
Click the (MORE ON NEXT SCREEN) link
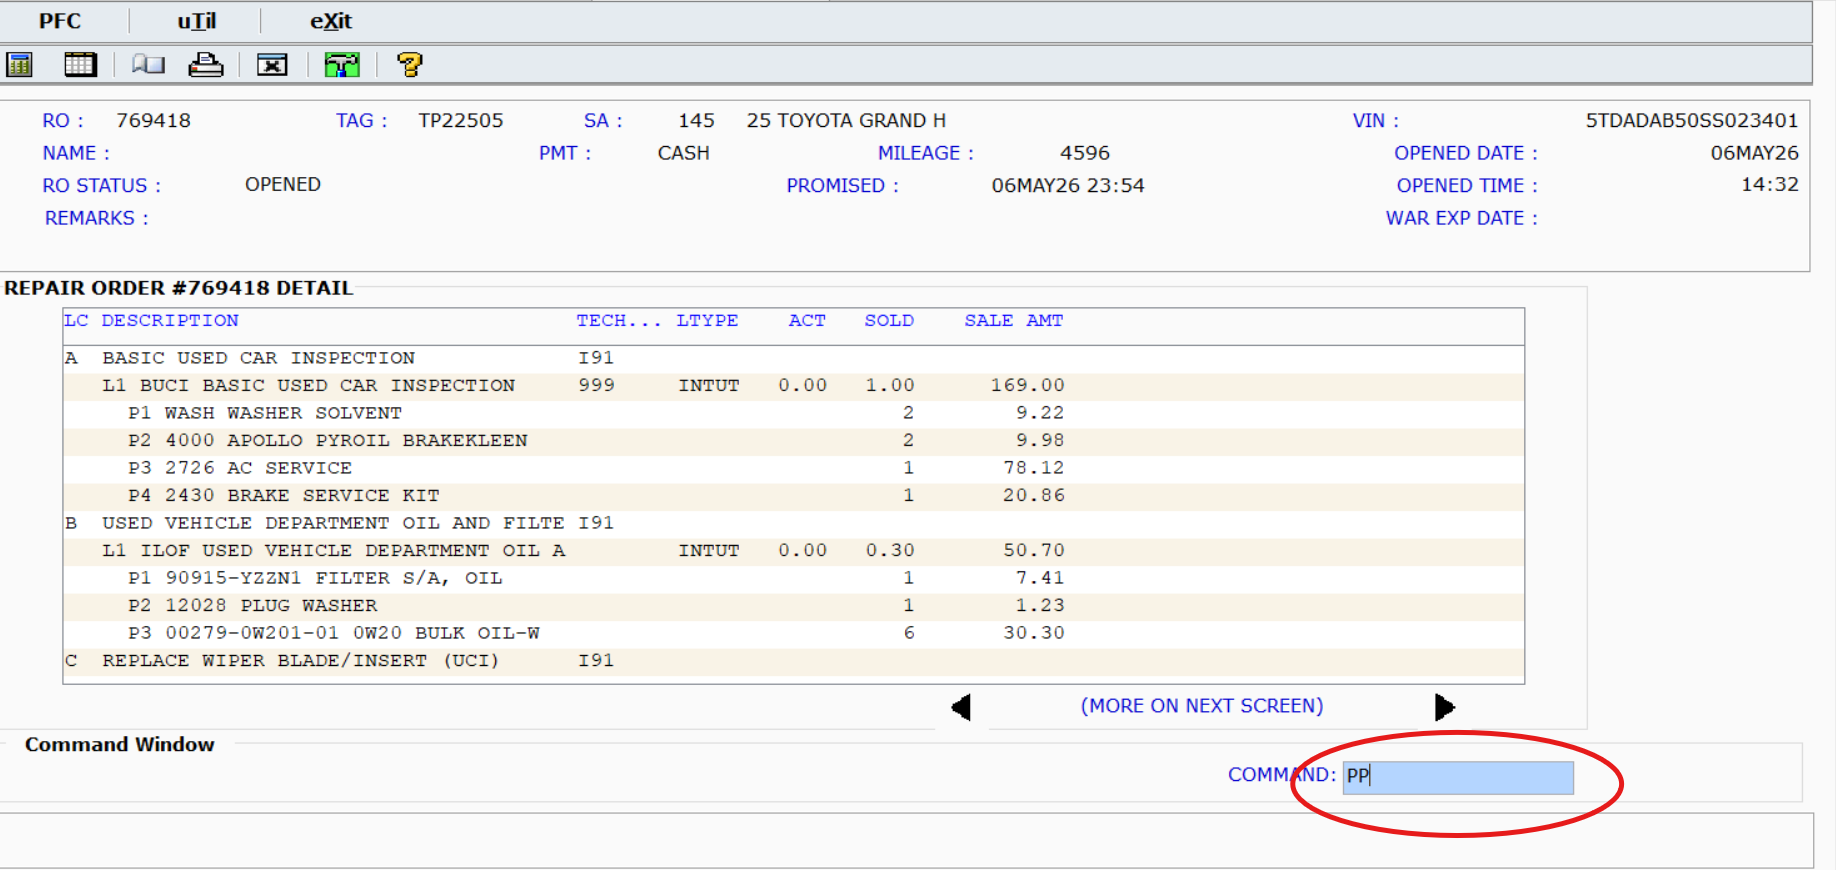[1202, 706]
